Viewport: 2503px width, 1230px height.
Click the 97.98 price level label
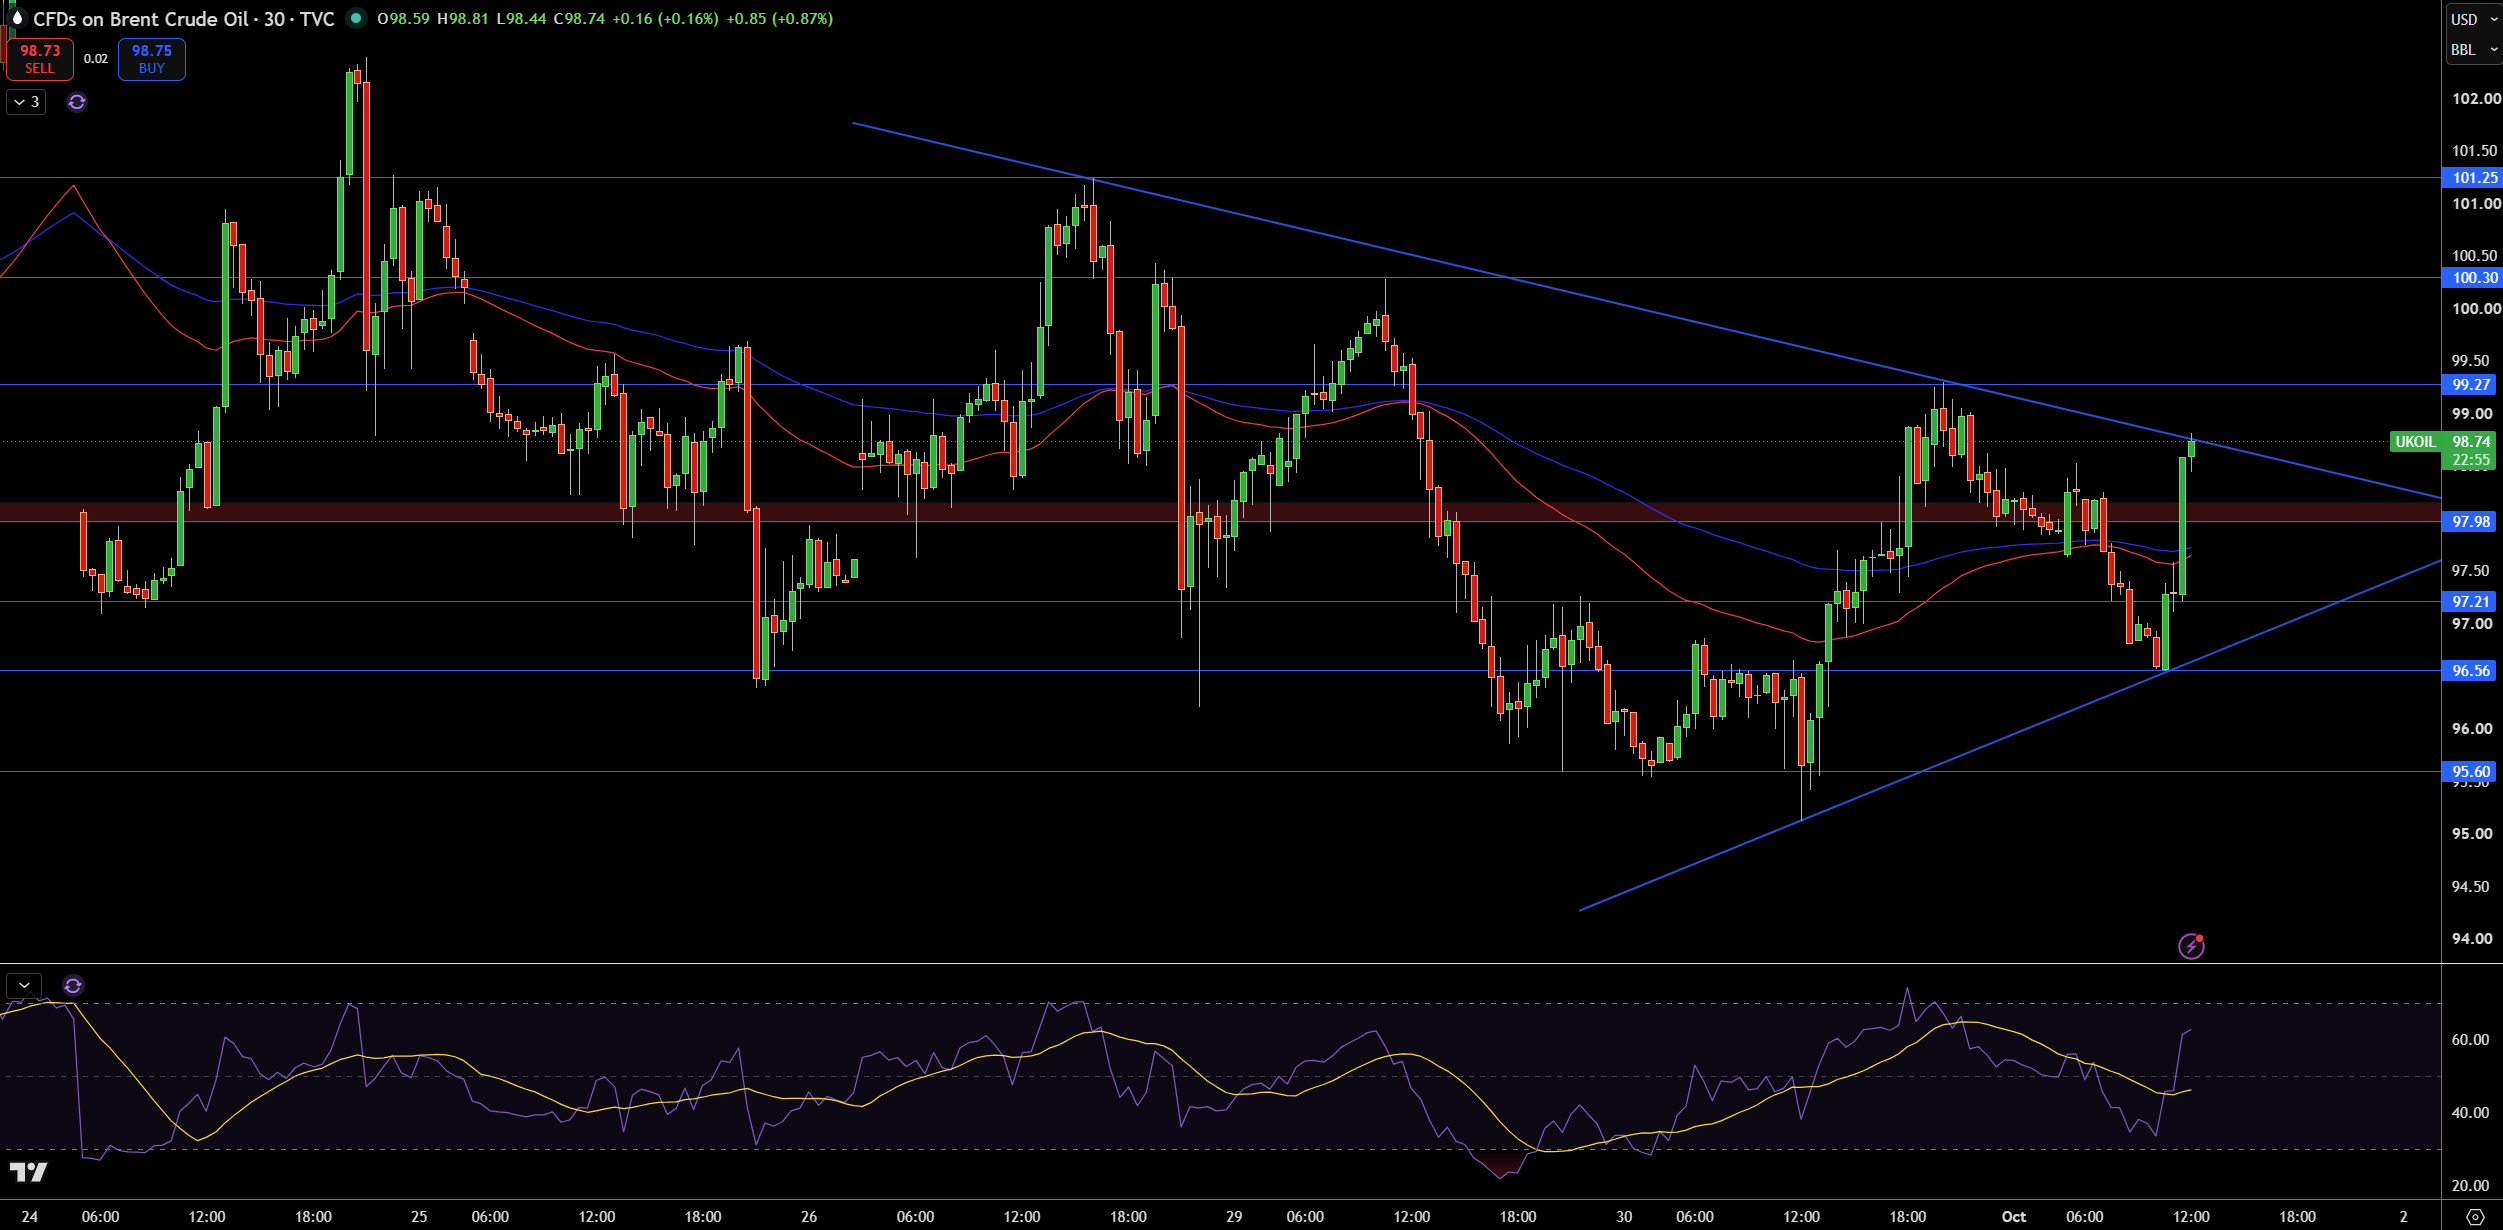(x=2469, y=522)
